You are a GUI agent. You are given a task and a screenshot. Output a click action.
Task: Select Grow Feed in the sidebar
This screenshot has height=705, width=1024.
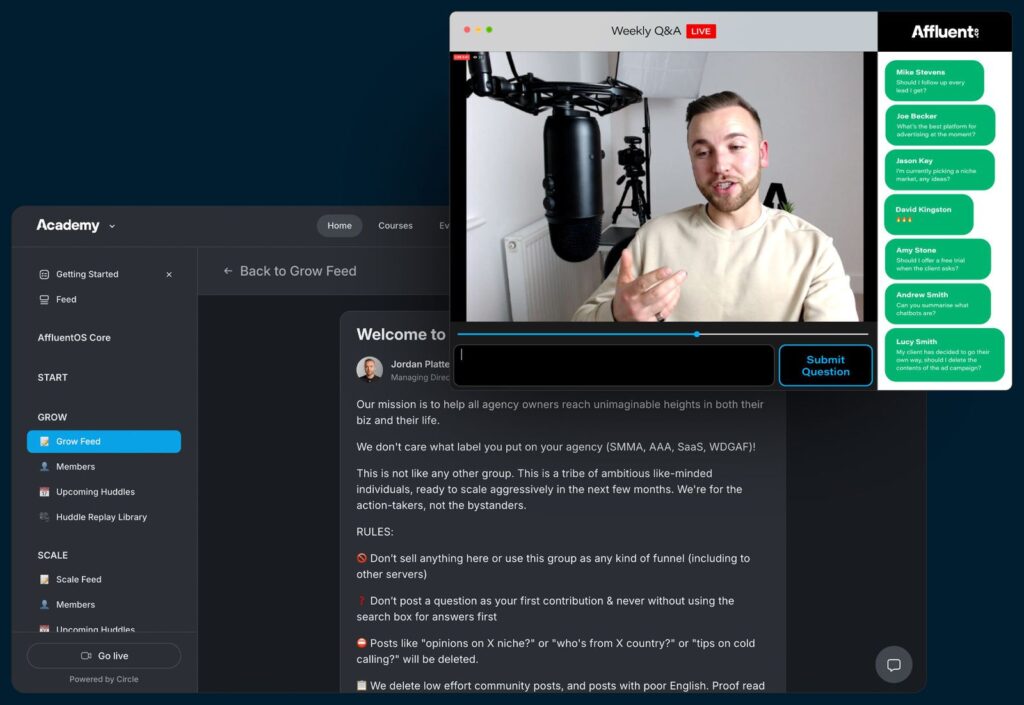pos(103,441)
